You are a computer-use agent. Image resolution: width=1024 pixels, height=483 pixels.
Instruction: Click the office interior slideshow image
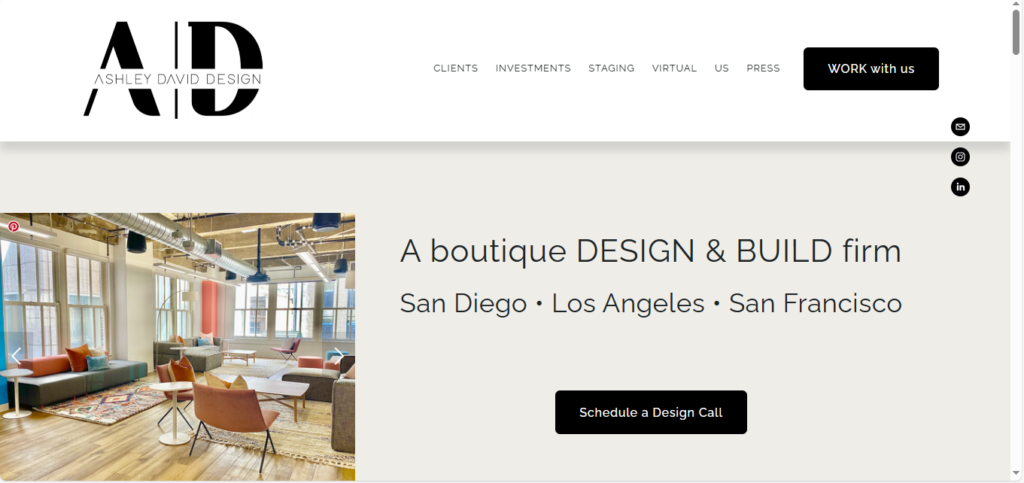coord(178,347)
